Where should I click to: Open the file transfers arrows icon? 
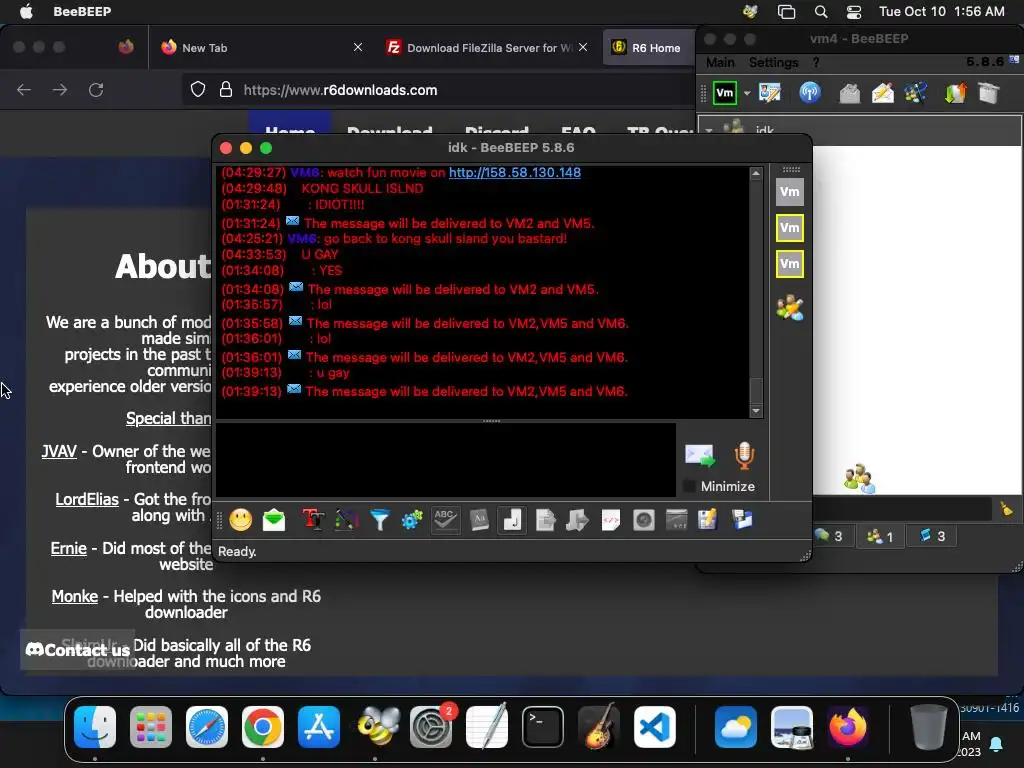(x=955, y=93)
